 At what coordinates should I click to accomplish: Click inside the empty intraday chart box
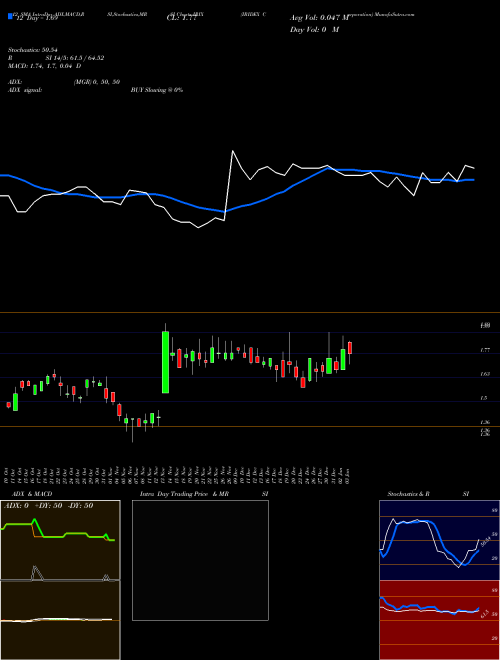point(200,560)
